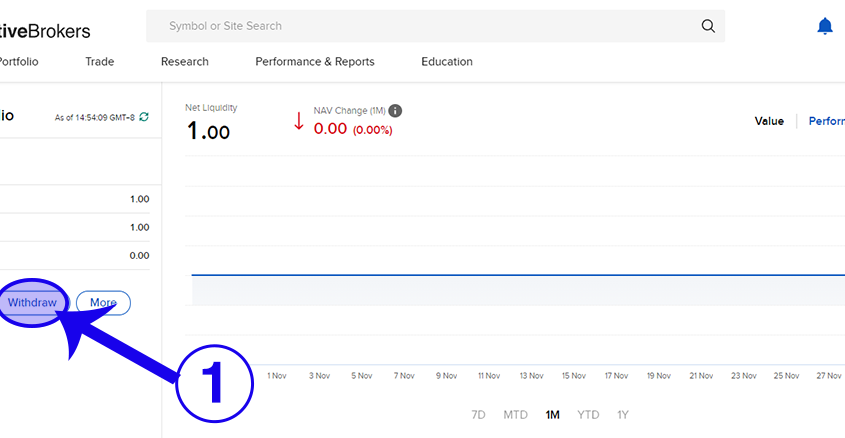Click the red down arrow NAV indicator
This screenshot has width=845, height=438.
click(298, 122)
